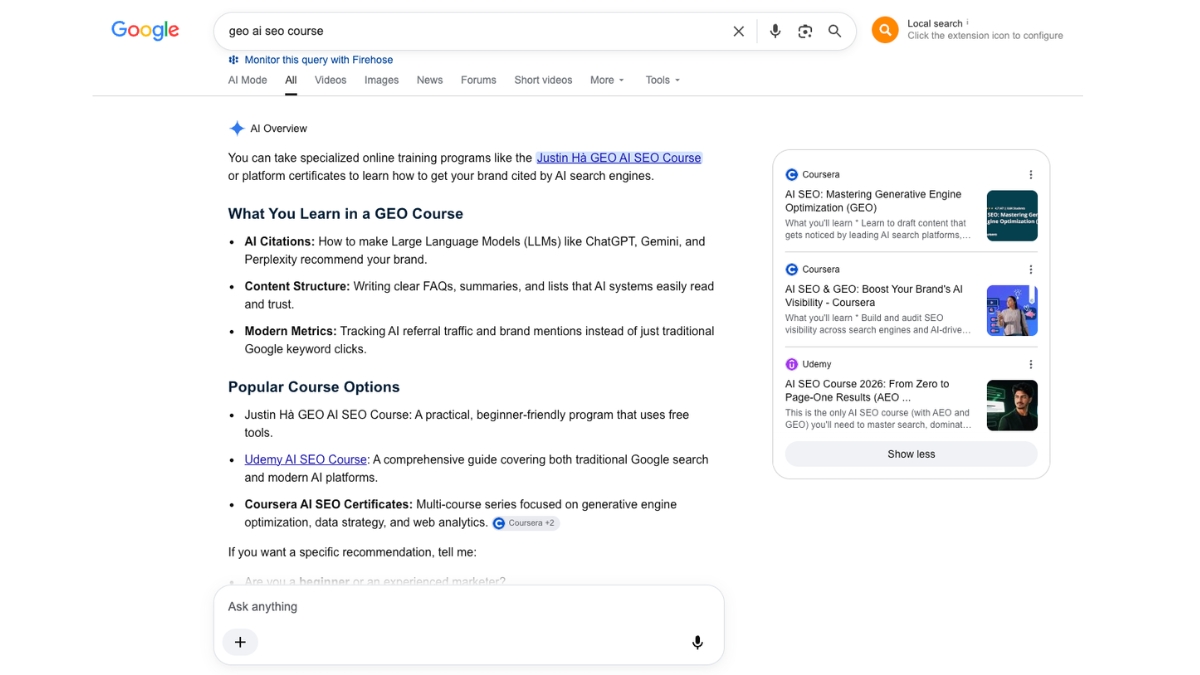The width and height of the screenshot is (1200, 675).
Task: Click the magnifier search icon in search box
Action: [x=835, y=31]
